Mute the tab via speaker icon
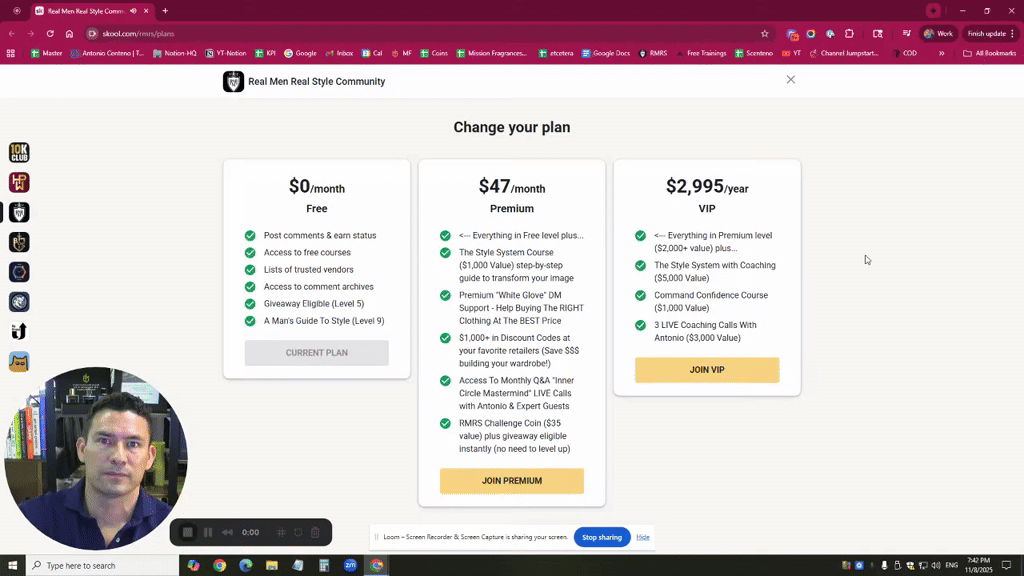This screenshot has height=576, width=1024. coord(133,11)
